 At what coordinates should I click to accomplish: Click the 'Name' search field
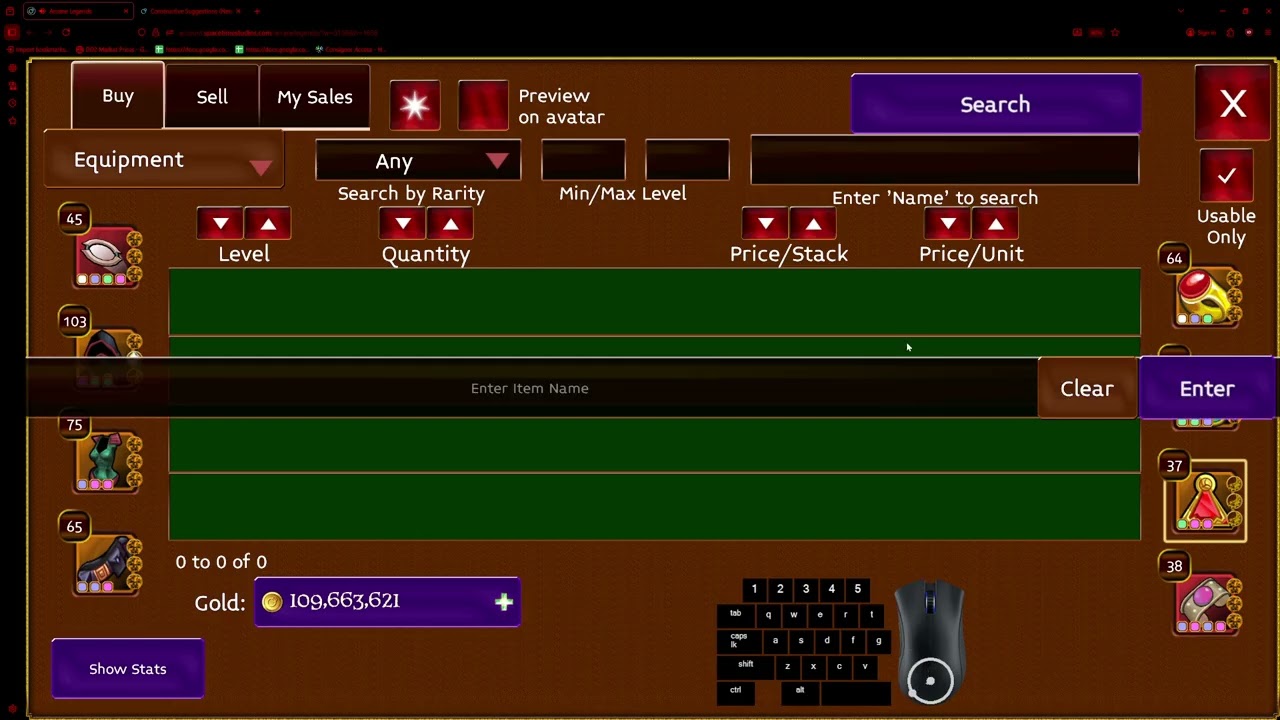pyautogui.click(x=944, y=160)
